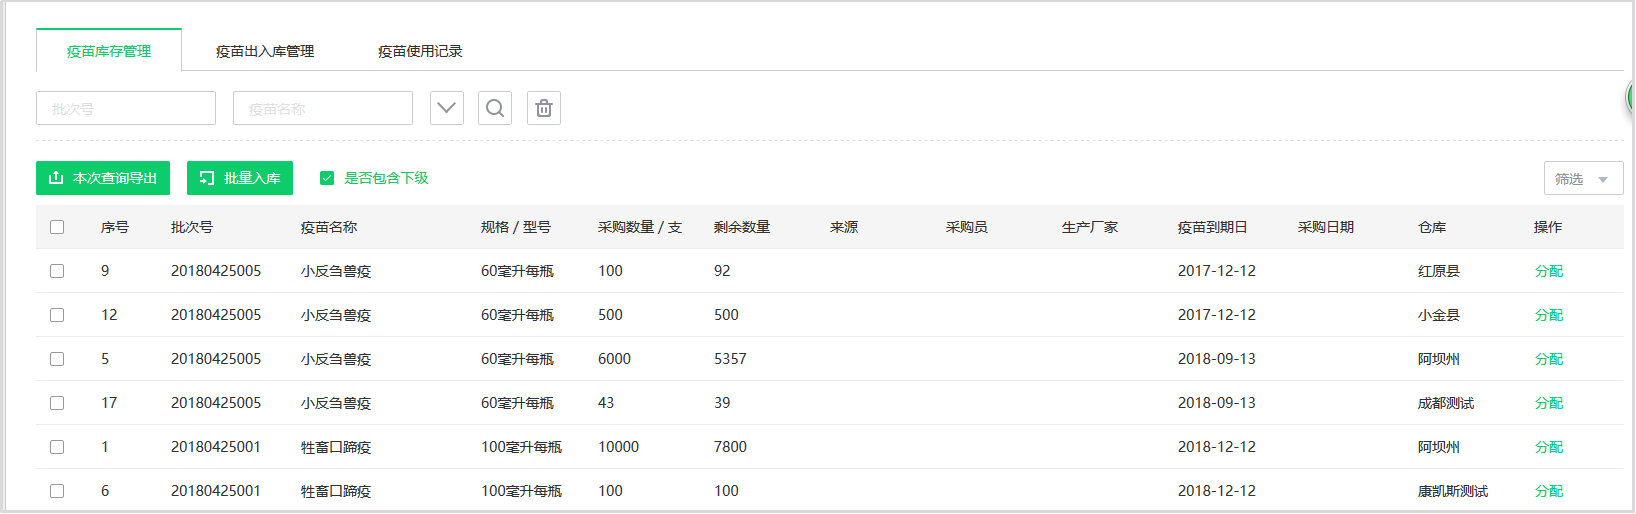Check the row with 序号 6

tap(57, 491)
